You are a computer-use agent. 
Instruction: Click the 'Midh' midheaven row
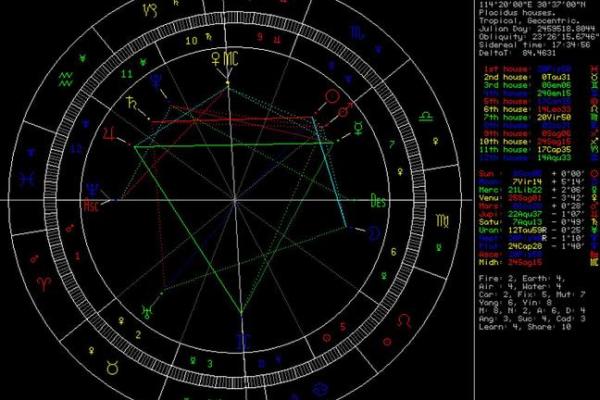(x=510, y=262)
